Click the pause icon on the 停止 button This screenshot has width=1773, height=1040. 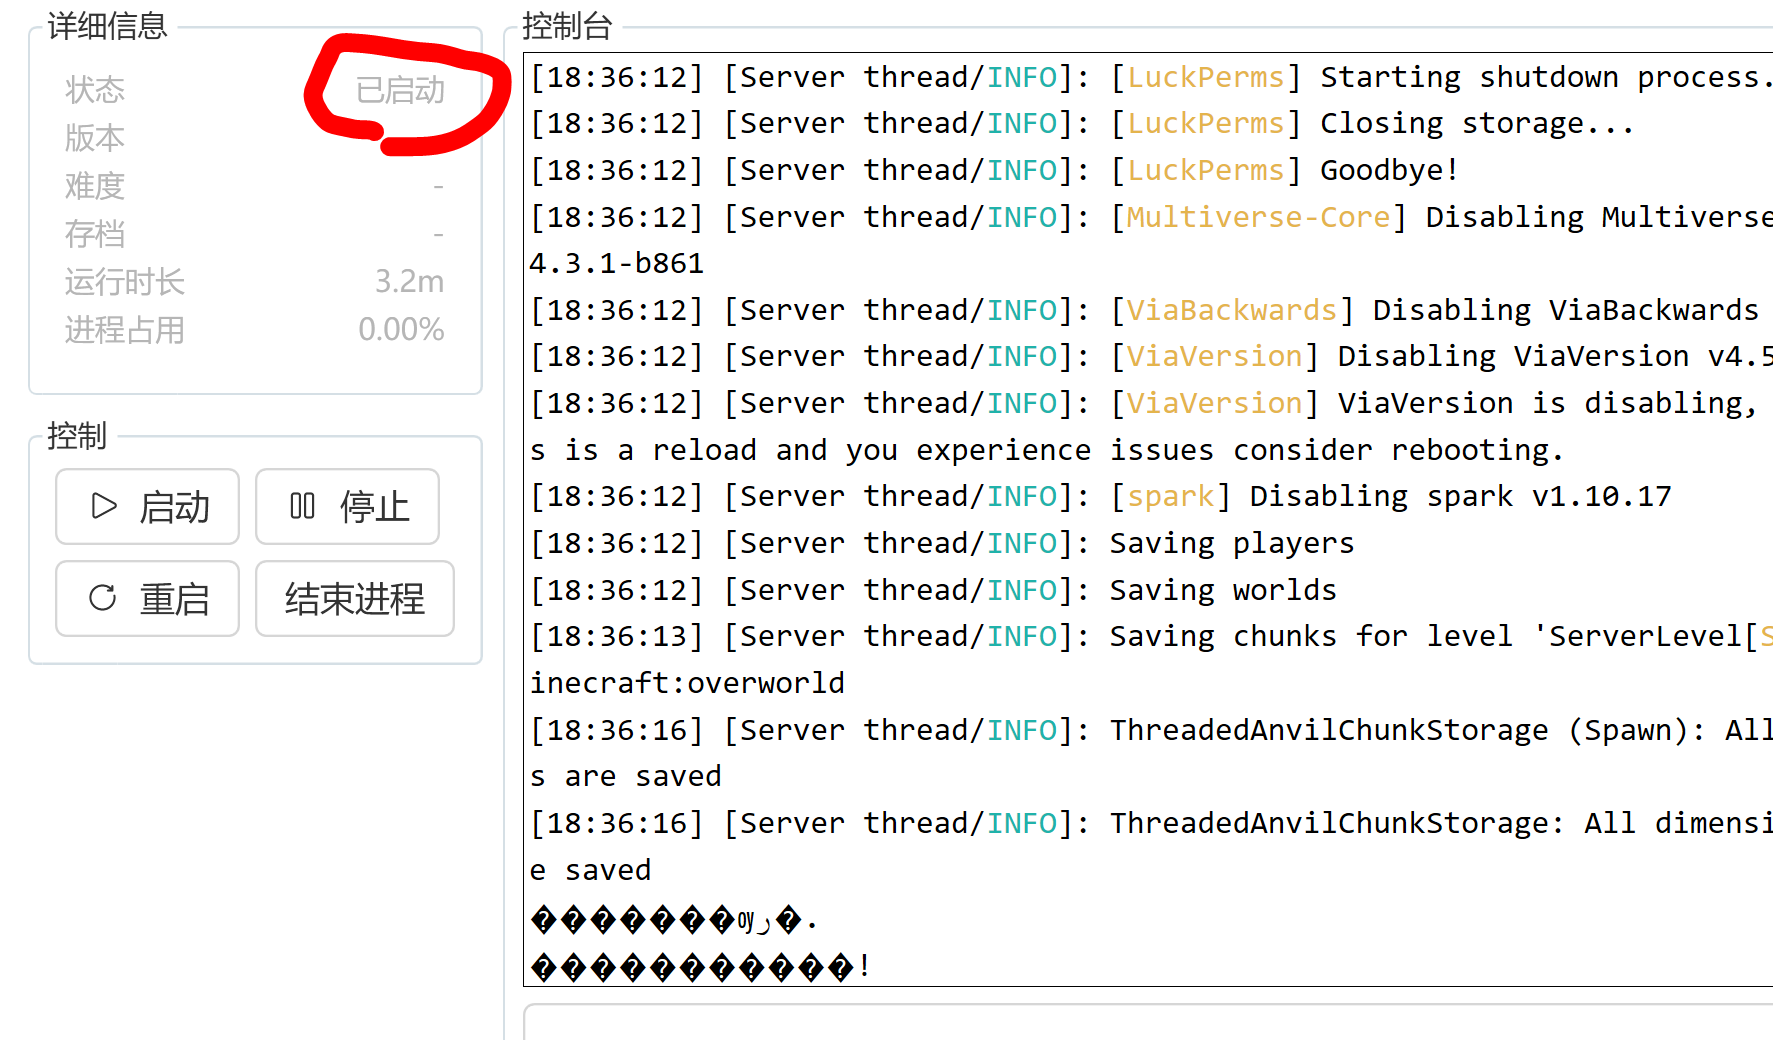pos(303,507)
